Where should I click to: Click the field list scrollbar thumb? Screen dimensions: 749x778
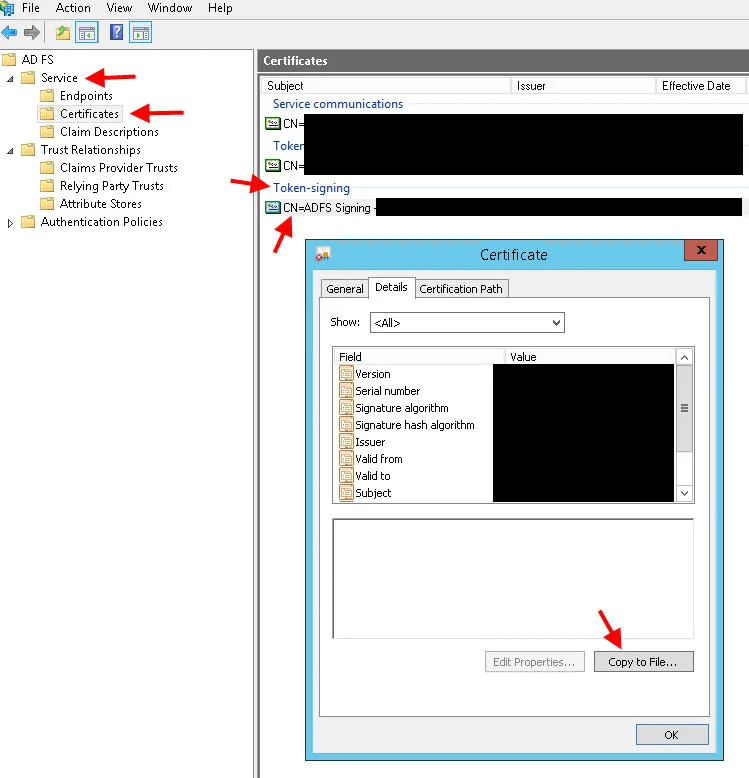[685, 408]
